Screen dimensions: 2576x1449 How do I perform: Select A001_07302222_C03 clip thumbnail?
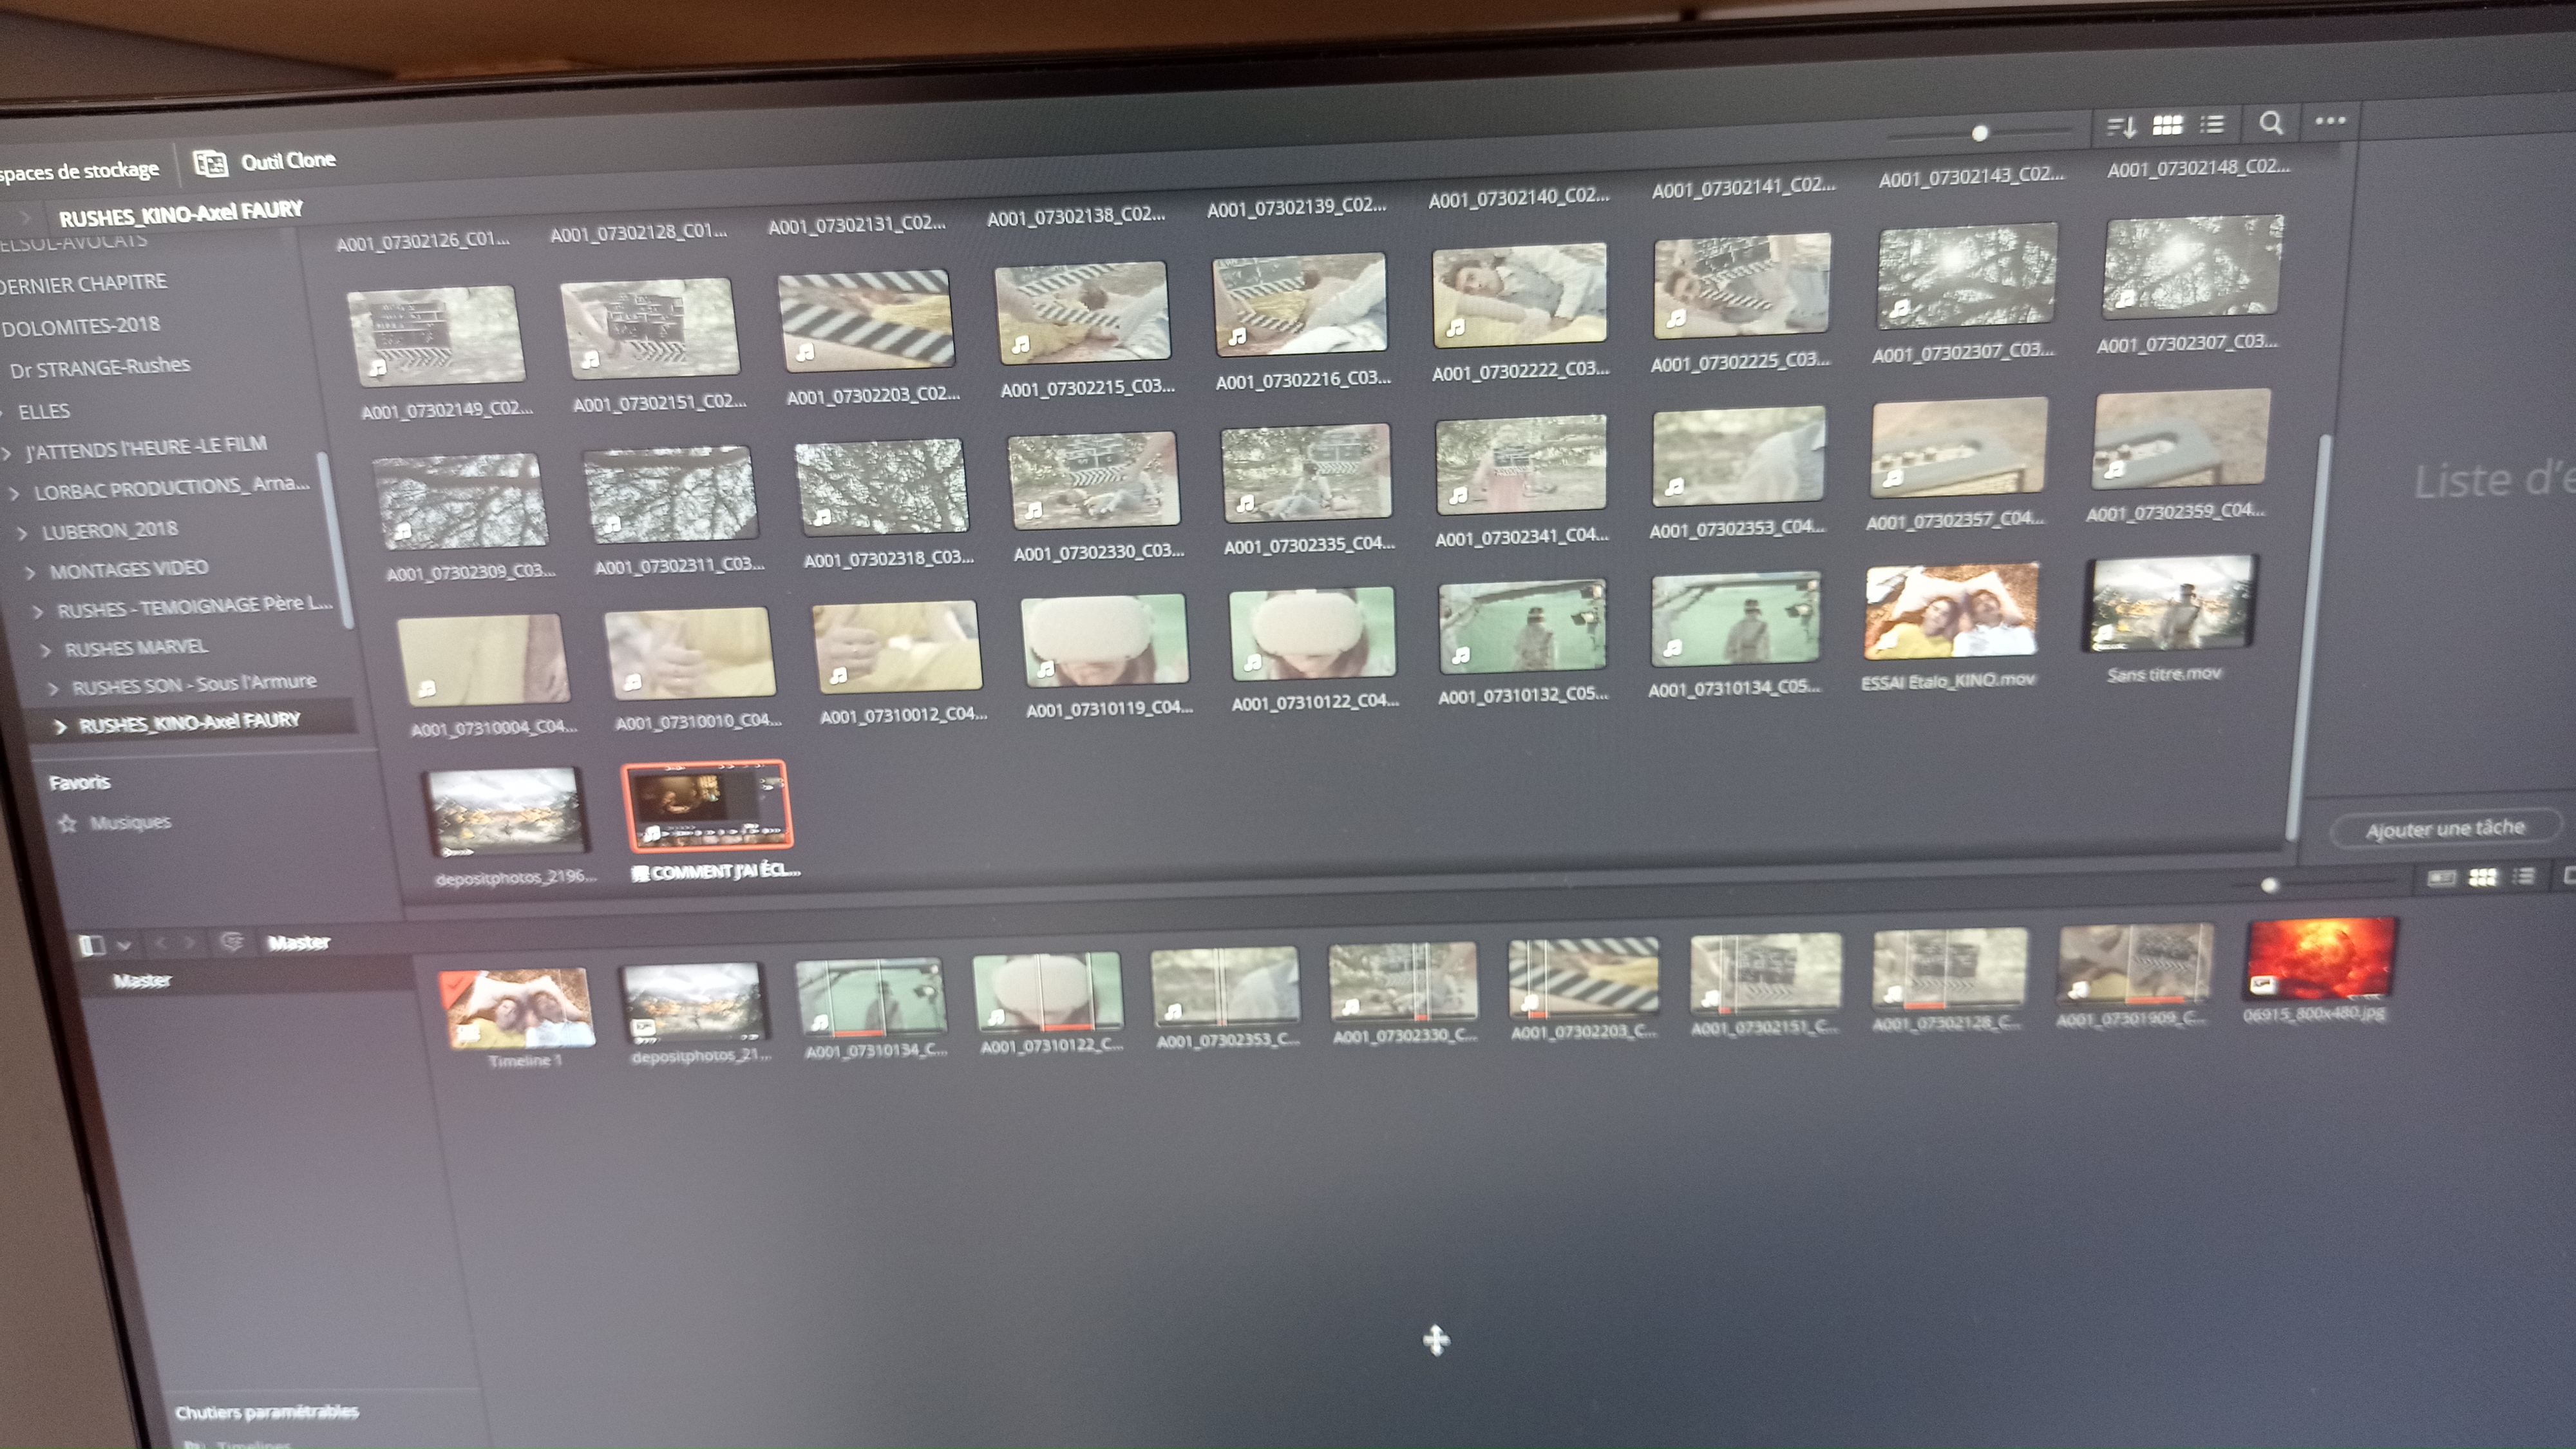click(1520, 295)
